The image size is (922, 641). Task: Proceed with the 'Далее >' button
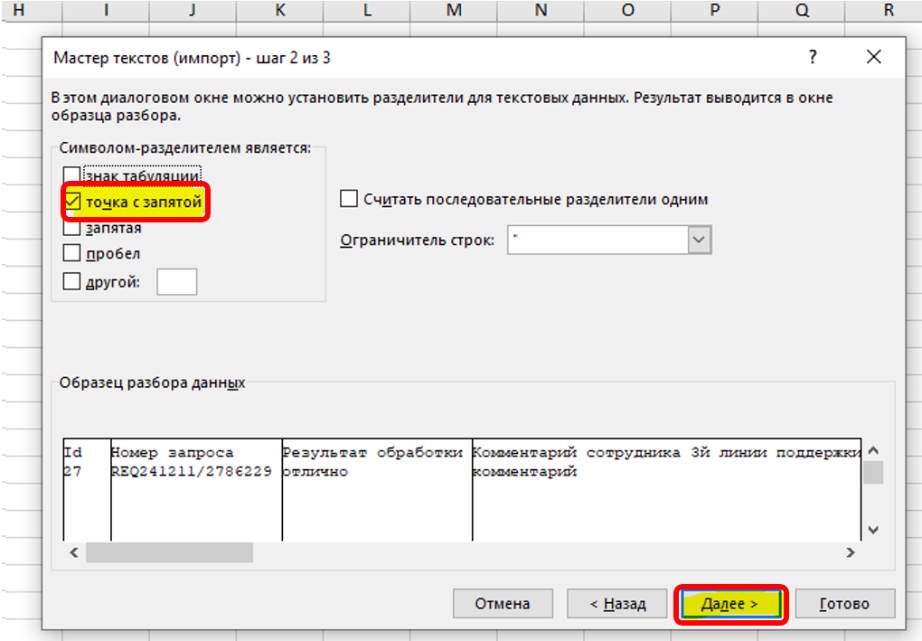[731, 604]
